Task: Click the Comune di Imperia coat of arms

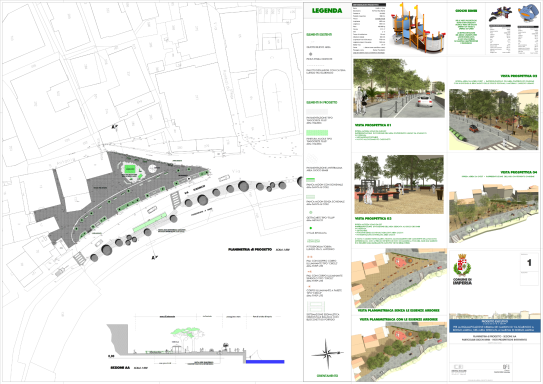Action: click(x=462, y=266)
